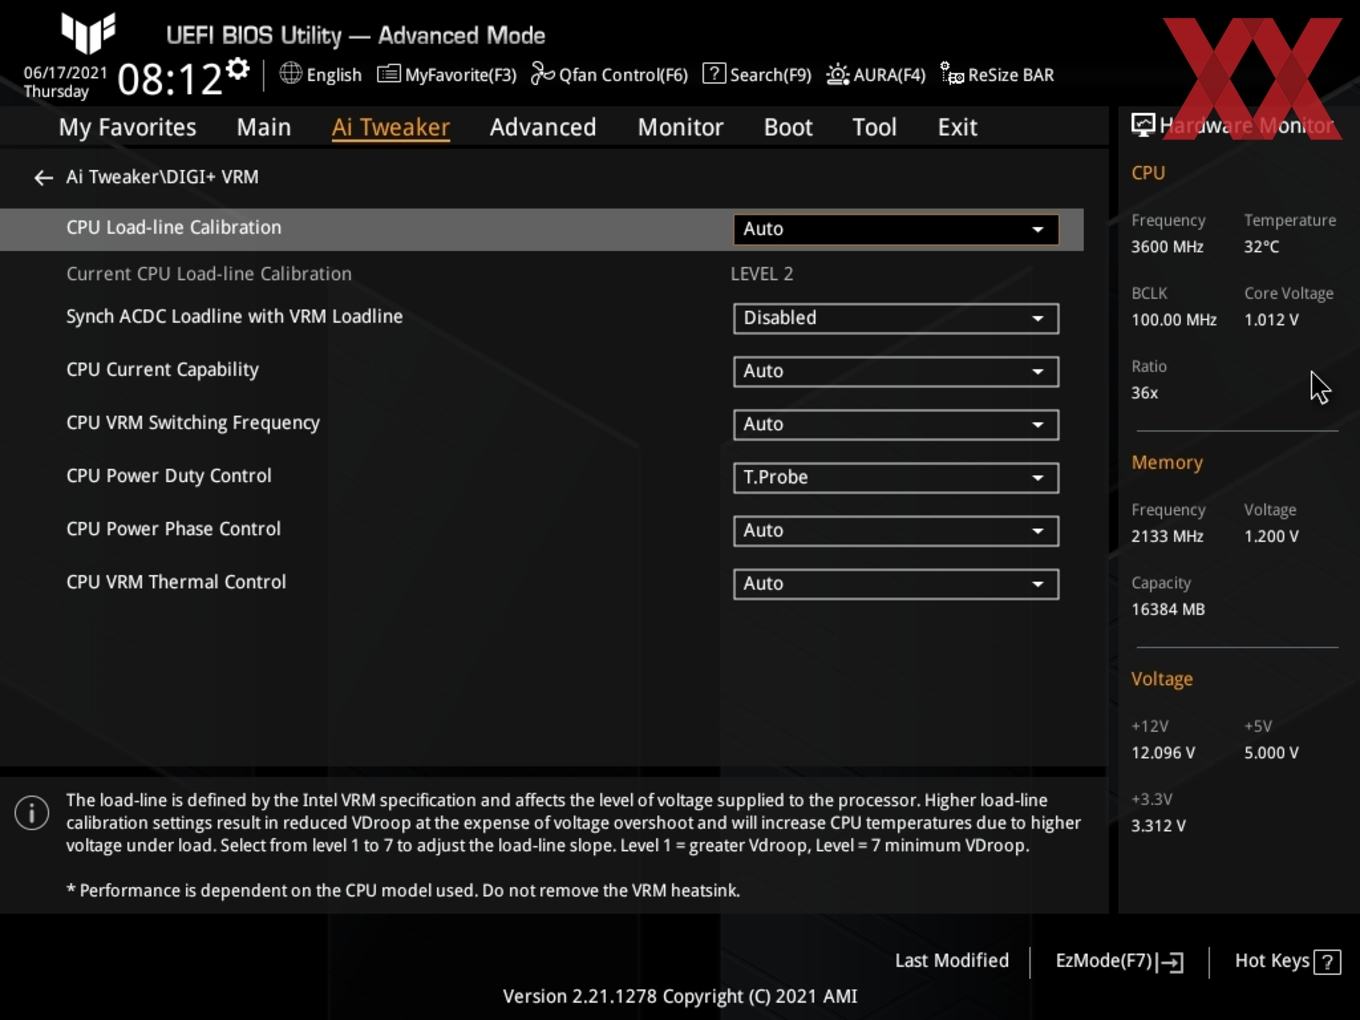This screenshot has height=1020, width=1360.
Task: Expand CPU Load-line Calibration dropdown
Action: tap(896, 229)
